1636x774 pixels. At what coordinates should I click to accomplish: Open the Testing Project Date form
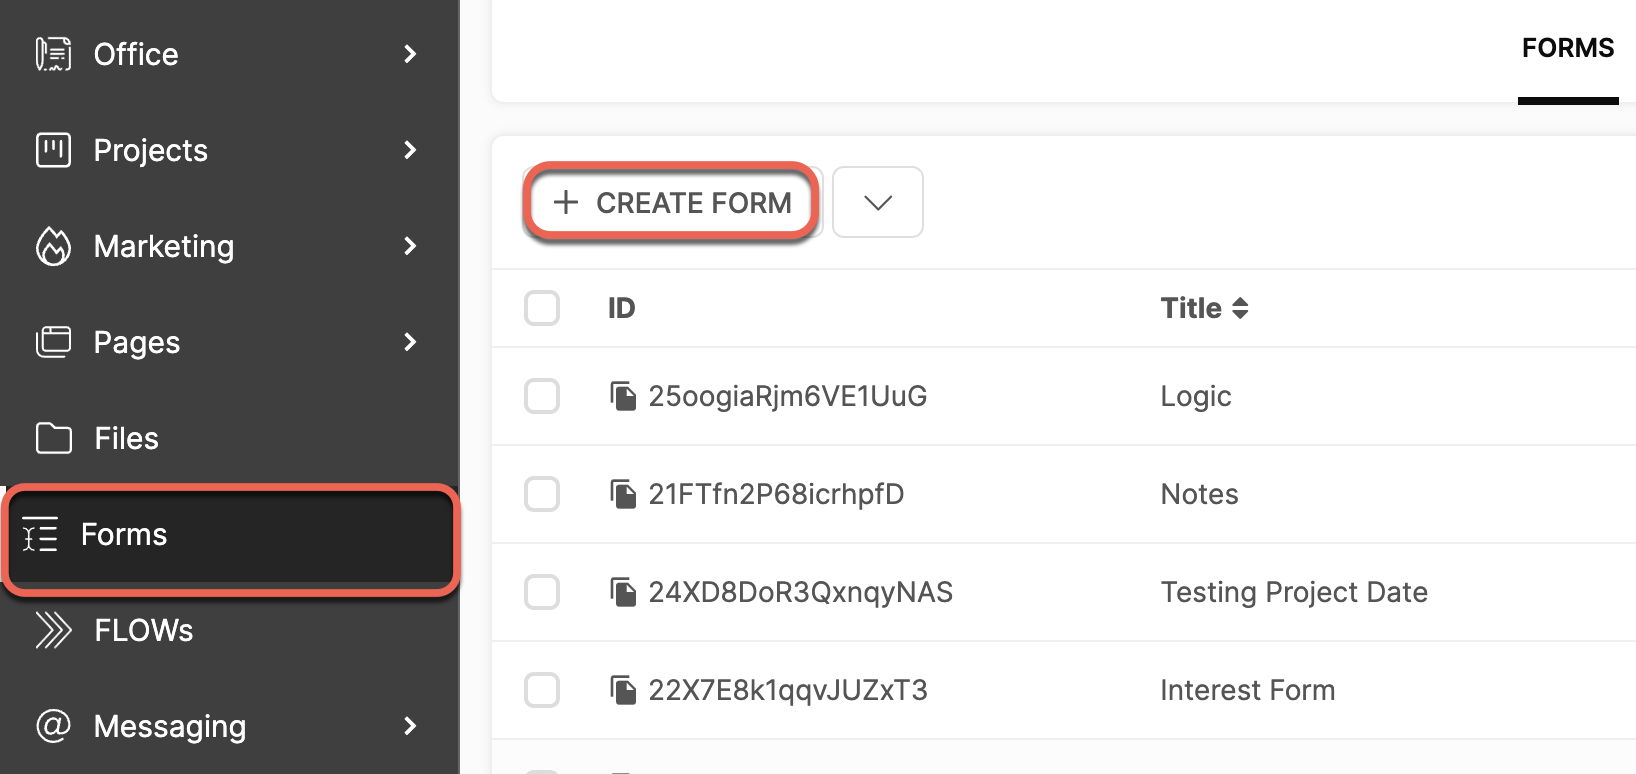point(1294,592)
